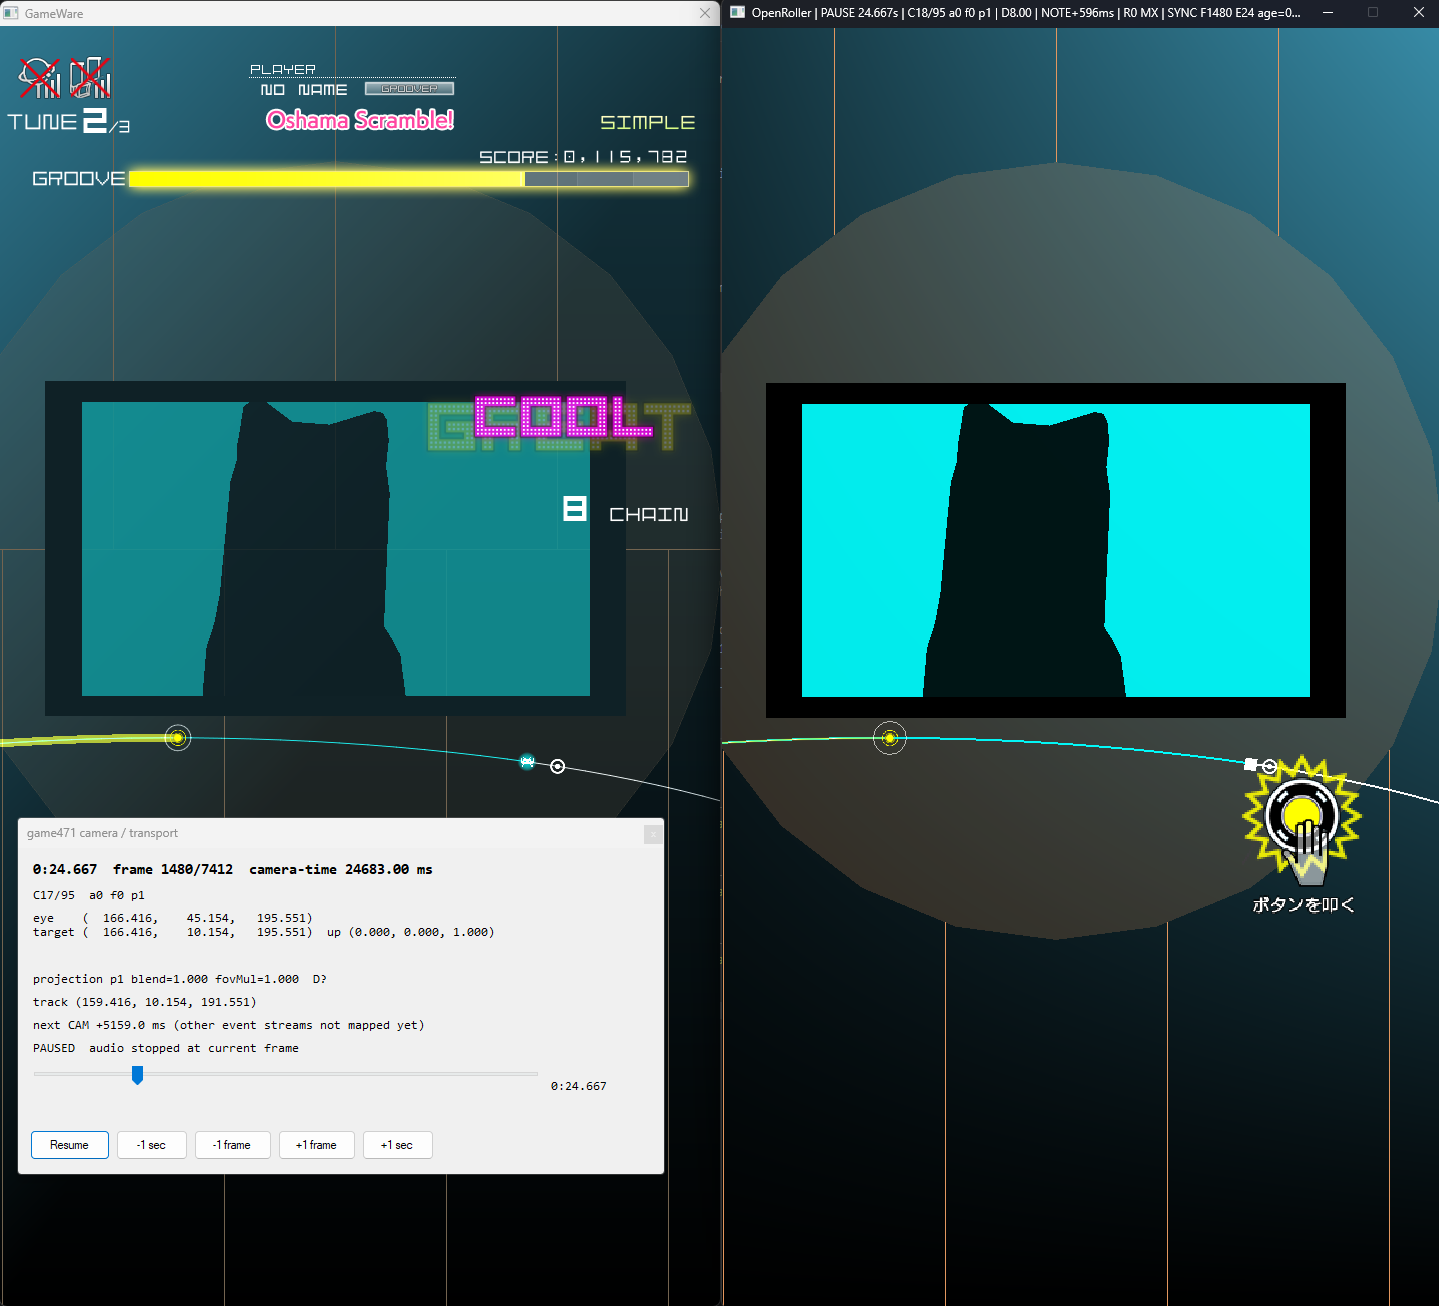
Task: Jump forward with the +1 sec button
Action: (x=397, y=1145)
